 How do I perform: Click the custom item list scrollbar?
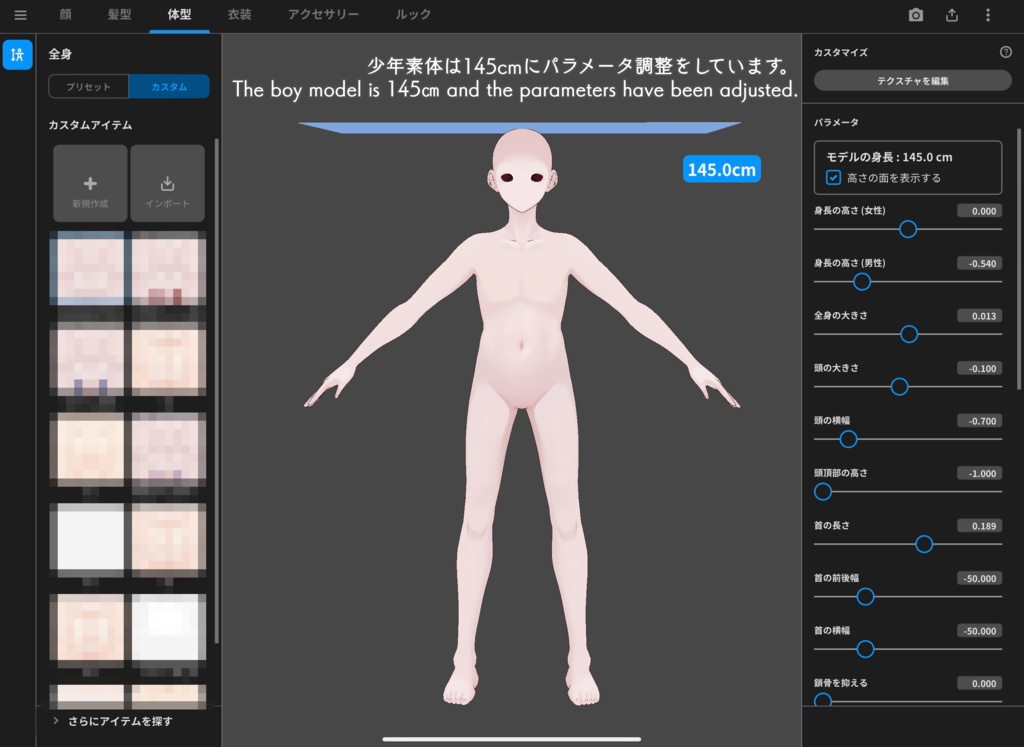coord(216,400)
